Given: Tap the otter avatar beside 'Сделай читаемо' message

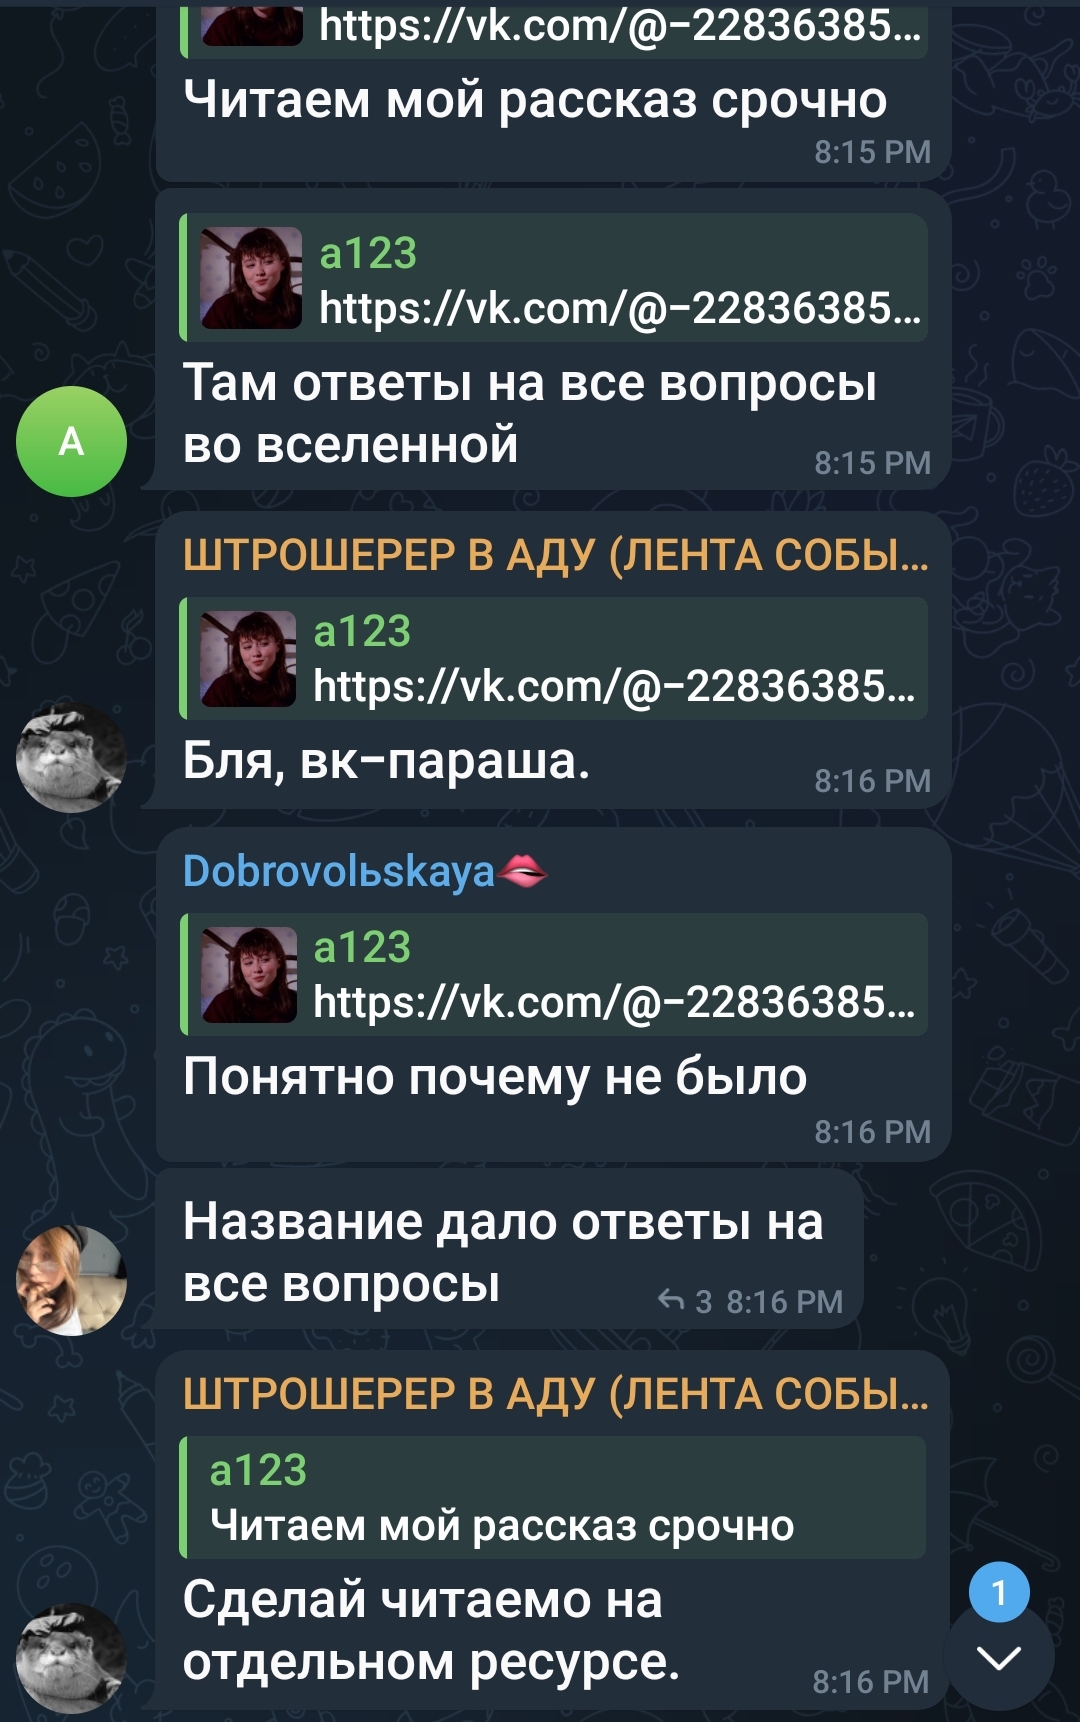Looking at the screenshot, I should [71, 1658].
